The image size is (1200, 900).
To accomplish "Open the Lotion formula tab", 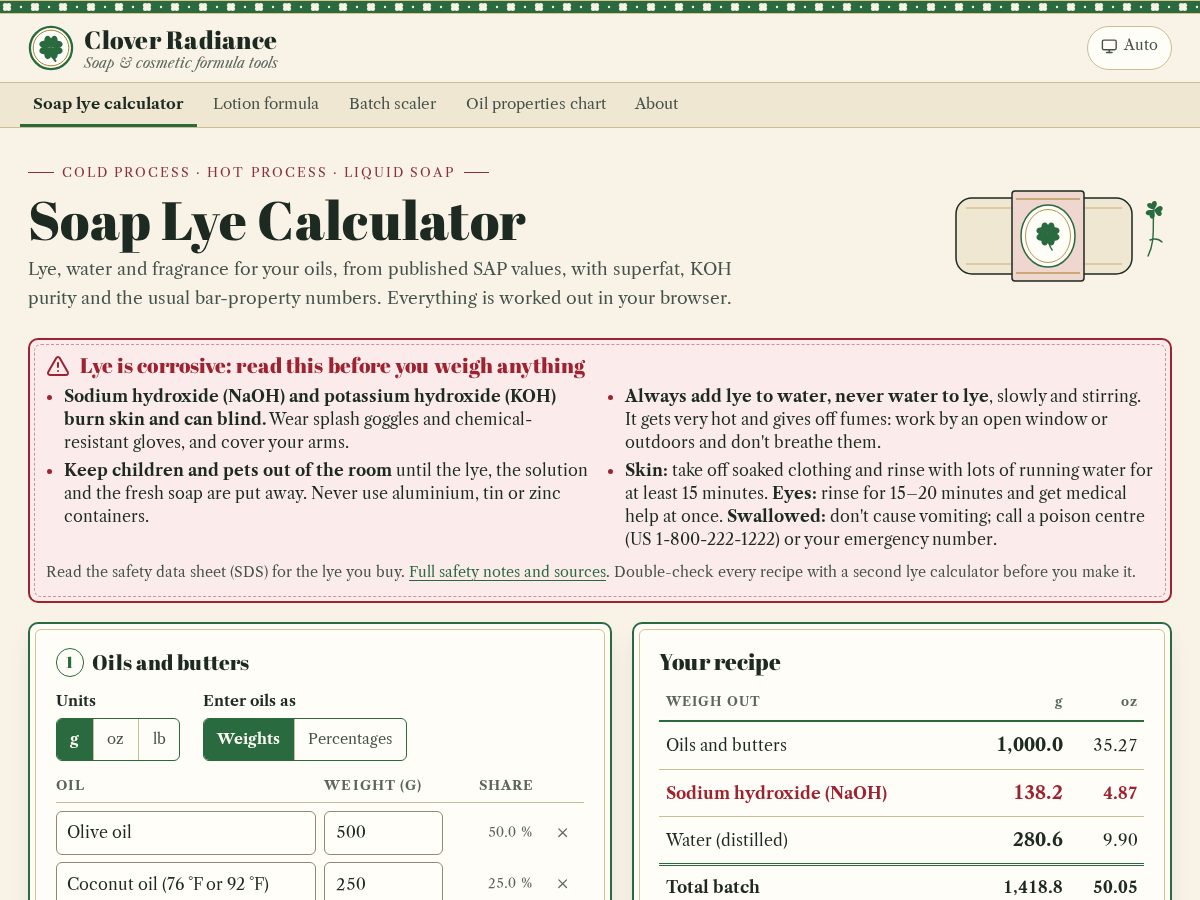I will coord(266,104).
